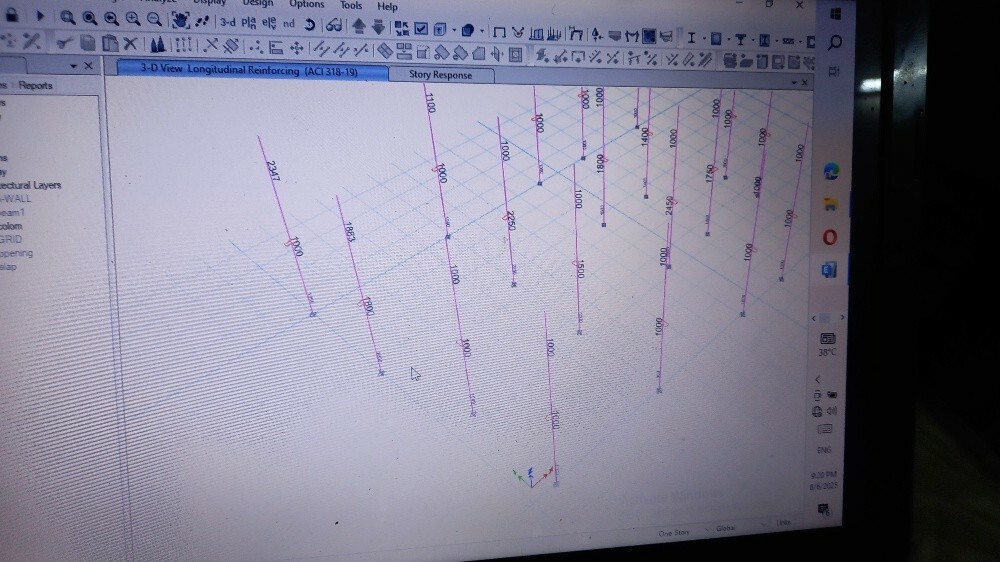
Task: Open set display options checkmark icon
Action: 421,28
